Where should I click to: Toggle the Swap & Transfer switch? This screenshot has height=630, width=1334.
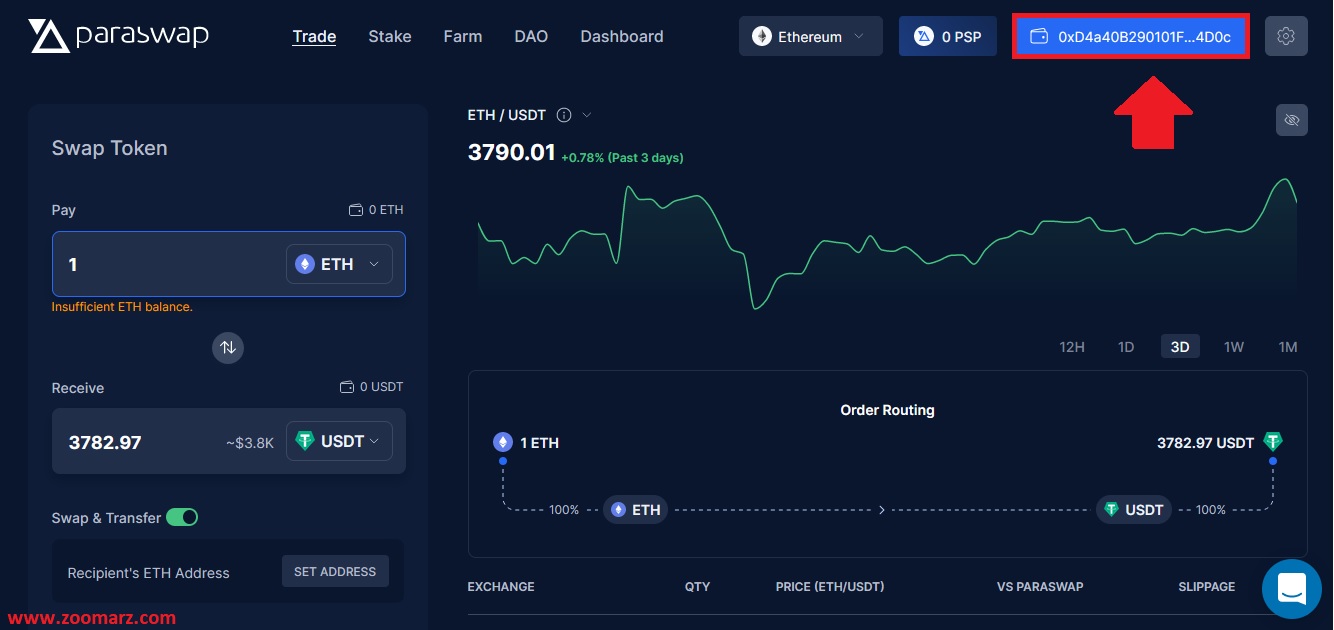pos(182,517)
